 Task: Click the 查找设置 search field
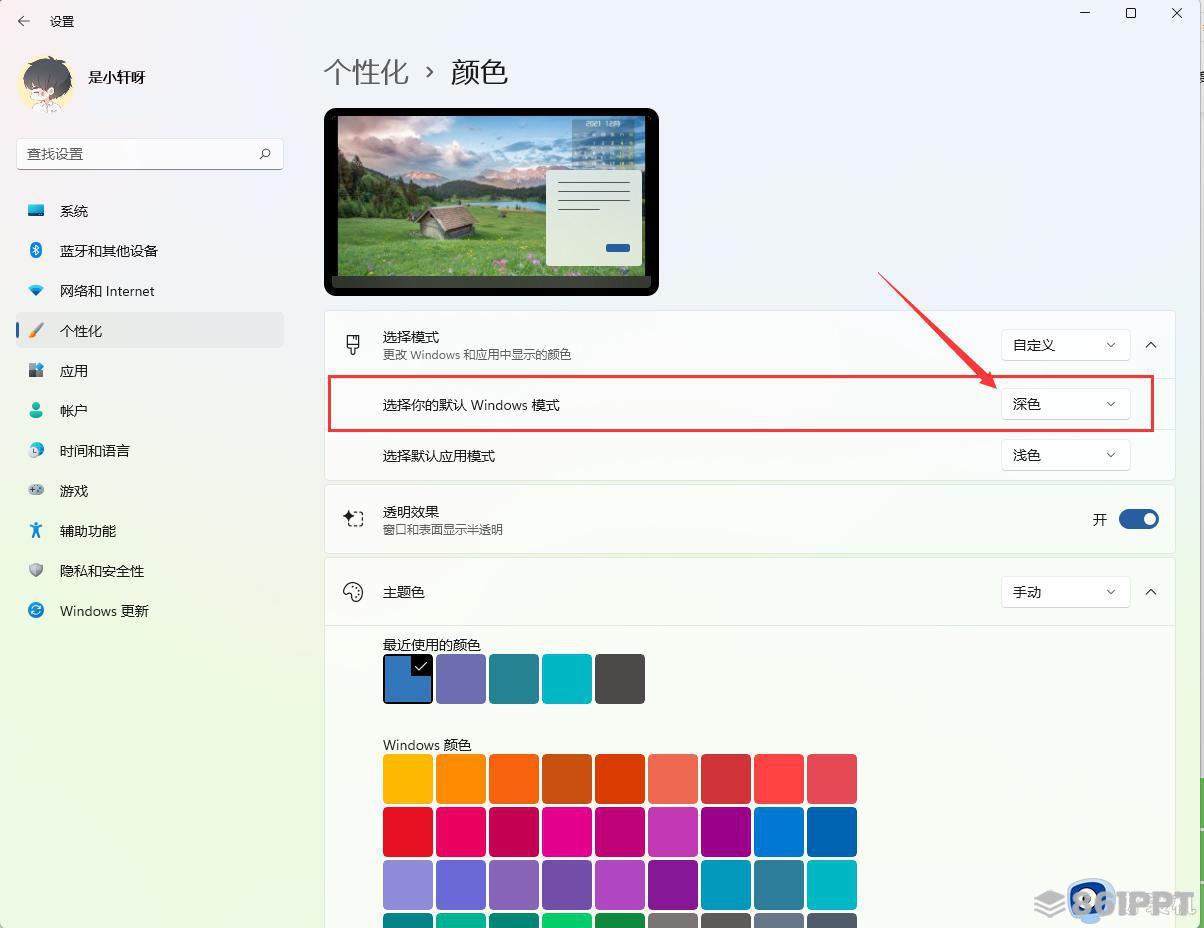pos(150,154)
